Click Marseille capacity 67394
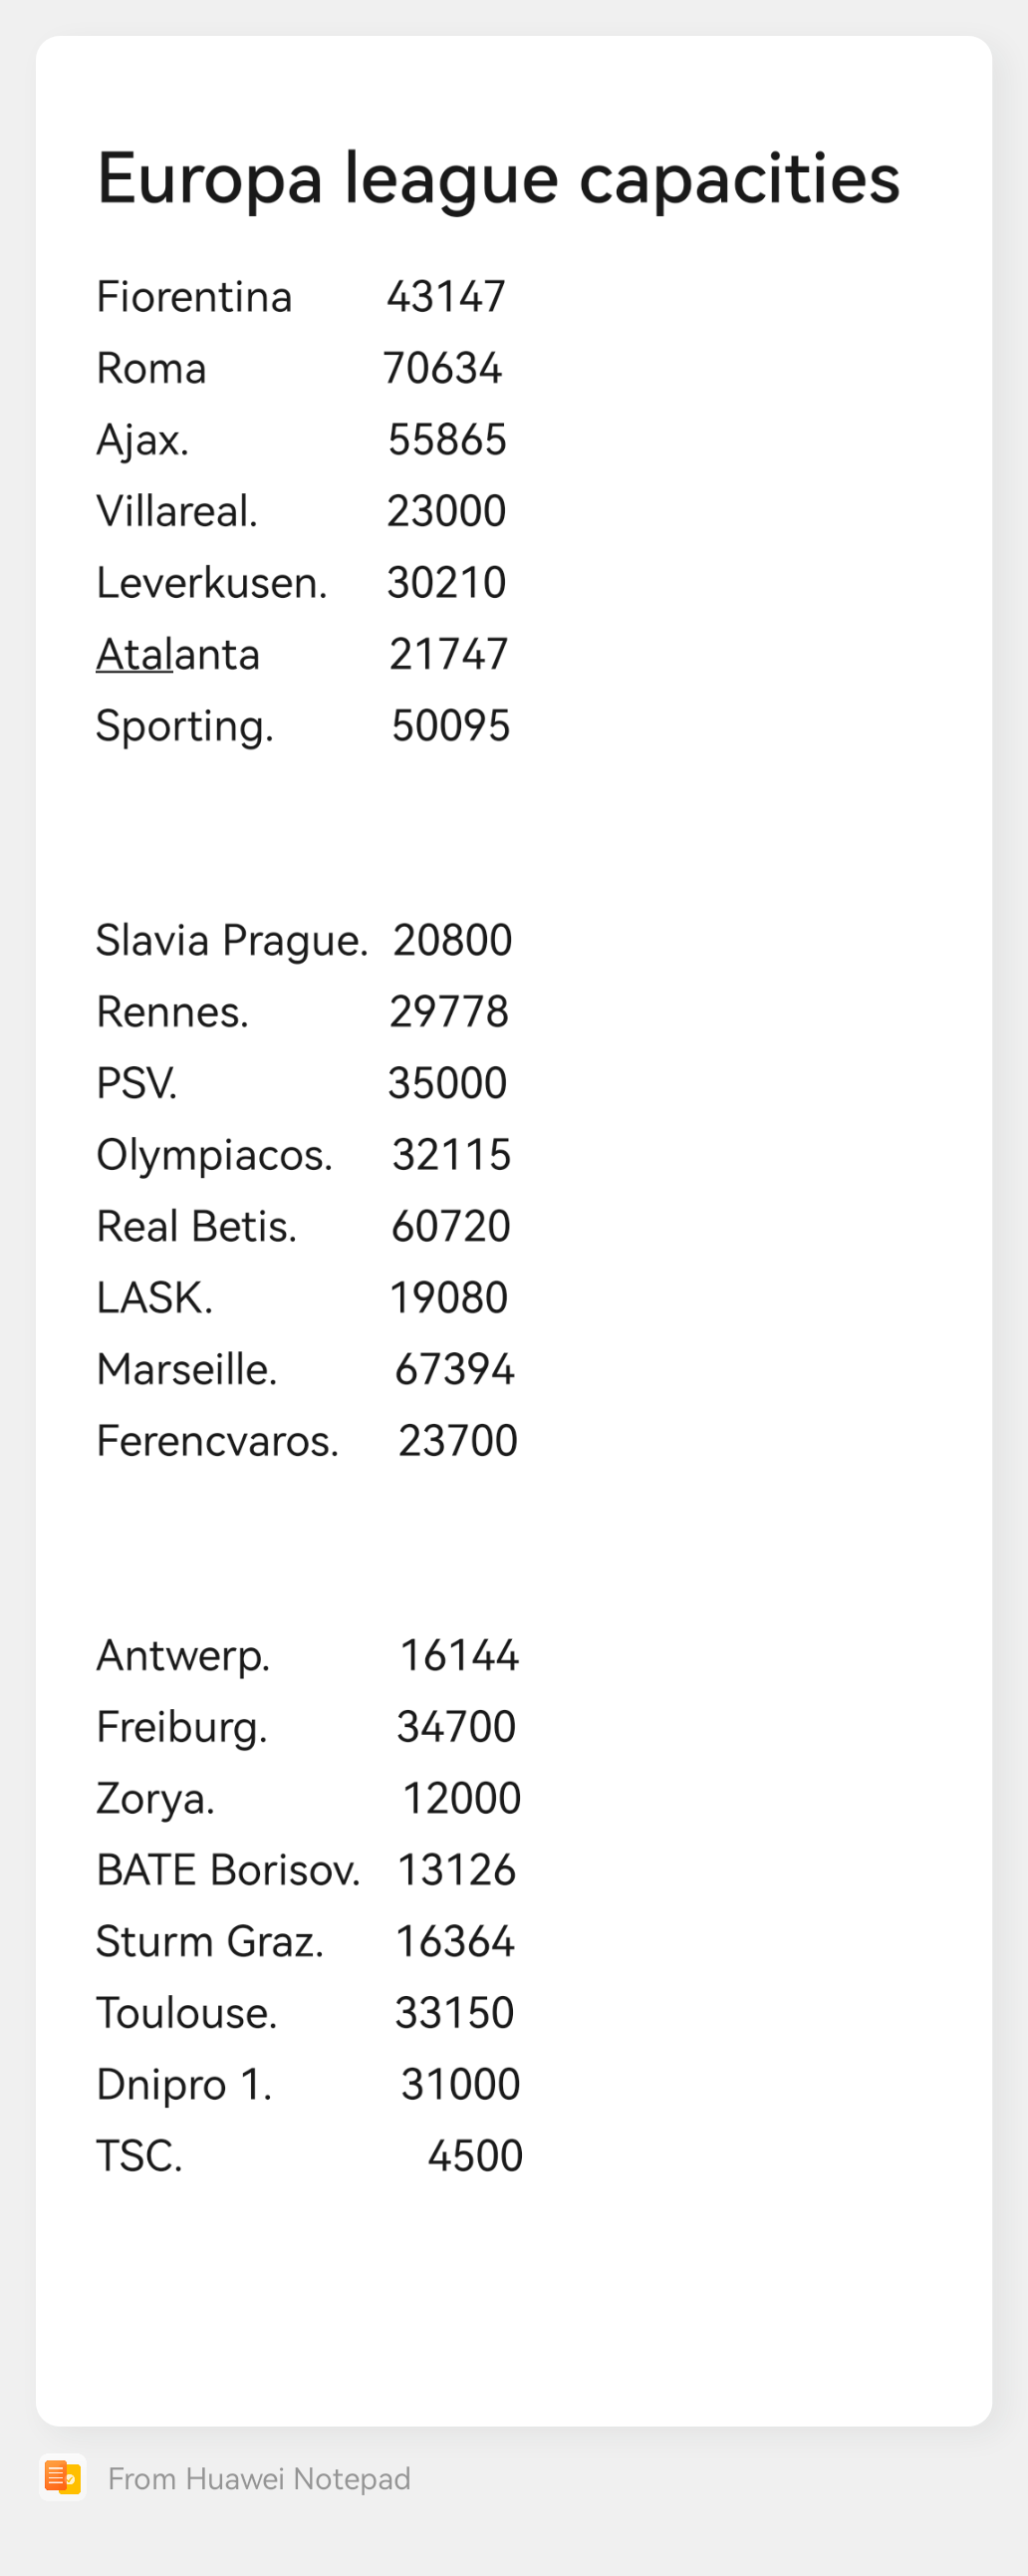Image resolution: width=1028 pixels, height=2576 pixels. coord(454,1370)
